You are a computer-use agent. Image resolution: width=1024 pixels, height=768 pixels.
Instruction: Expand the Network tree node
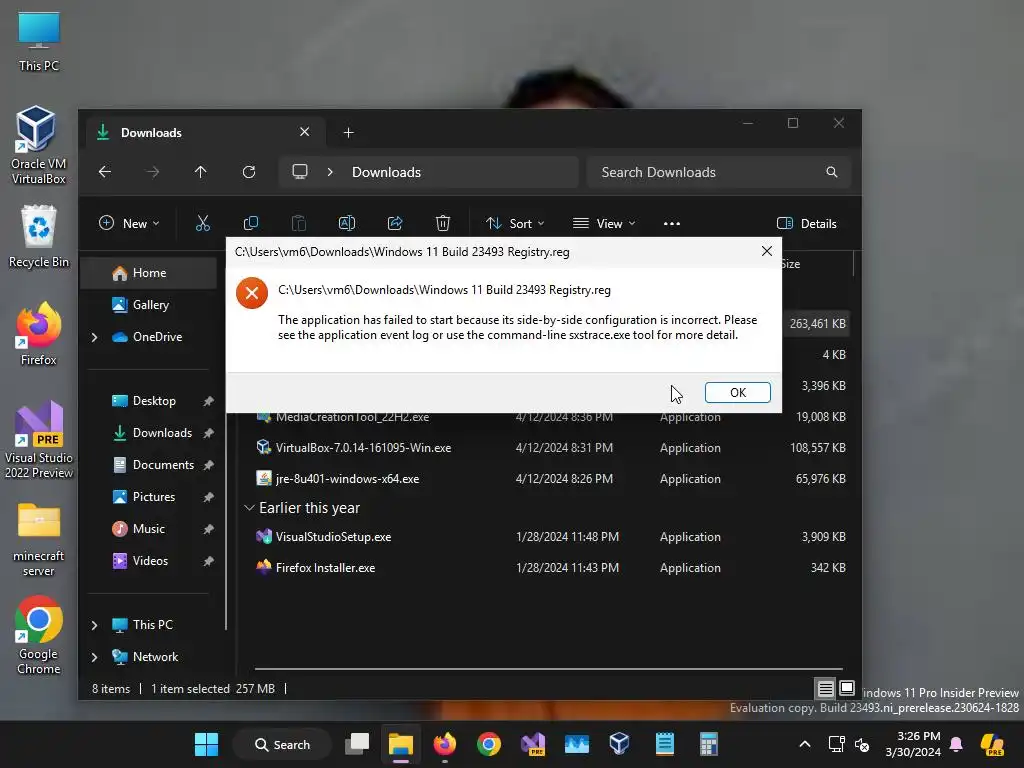point(95,657)
